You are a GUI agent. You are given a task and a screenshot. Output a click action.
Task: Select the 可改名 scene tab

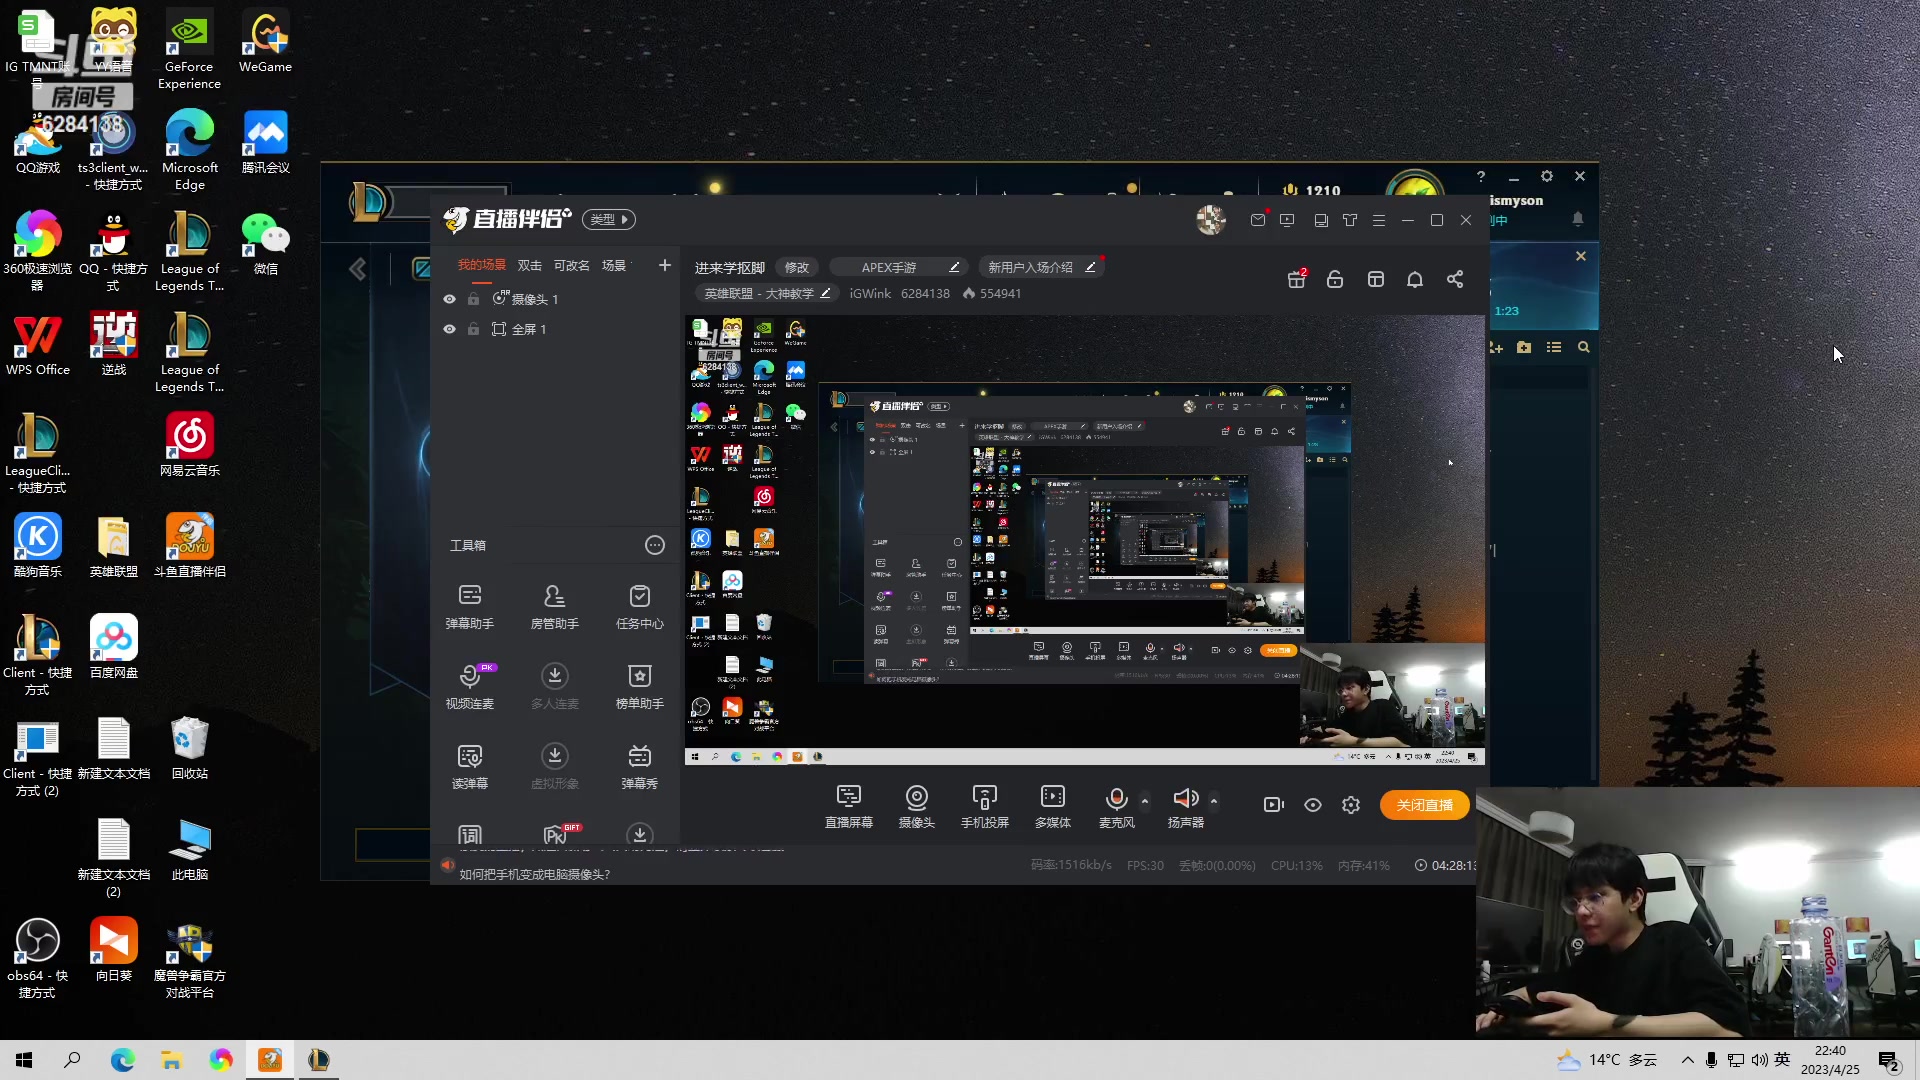[x=571, y=265]
